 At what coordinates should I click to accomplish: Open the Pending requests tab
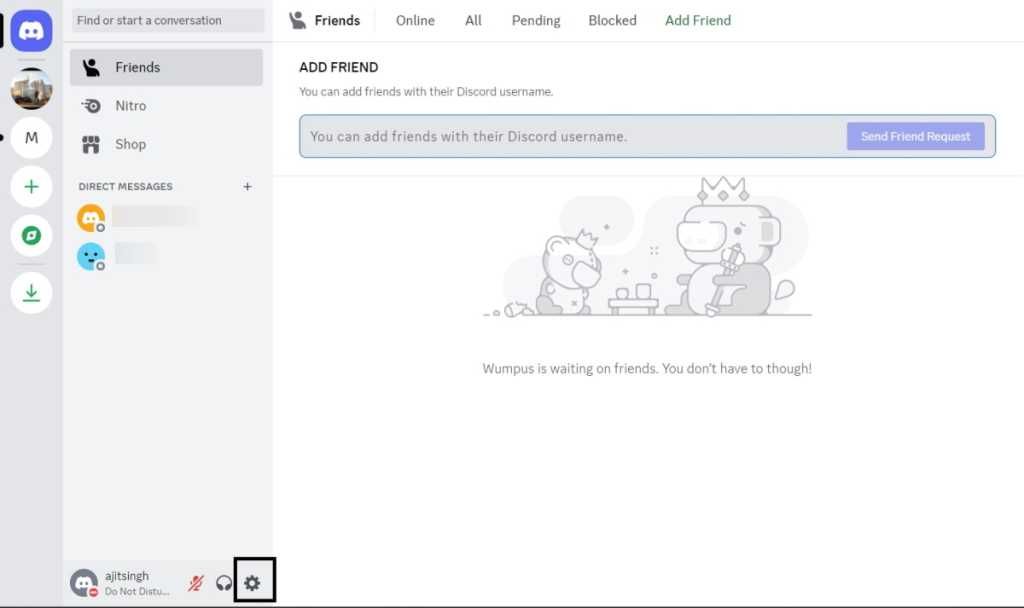536,20
